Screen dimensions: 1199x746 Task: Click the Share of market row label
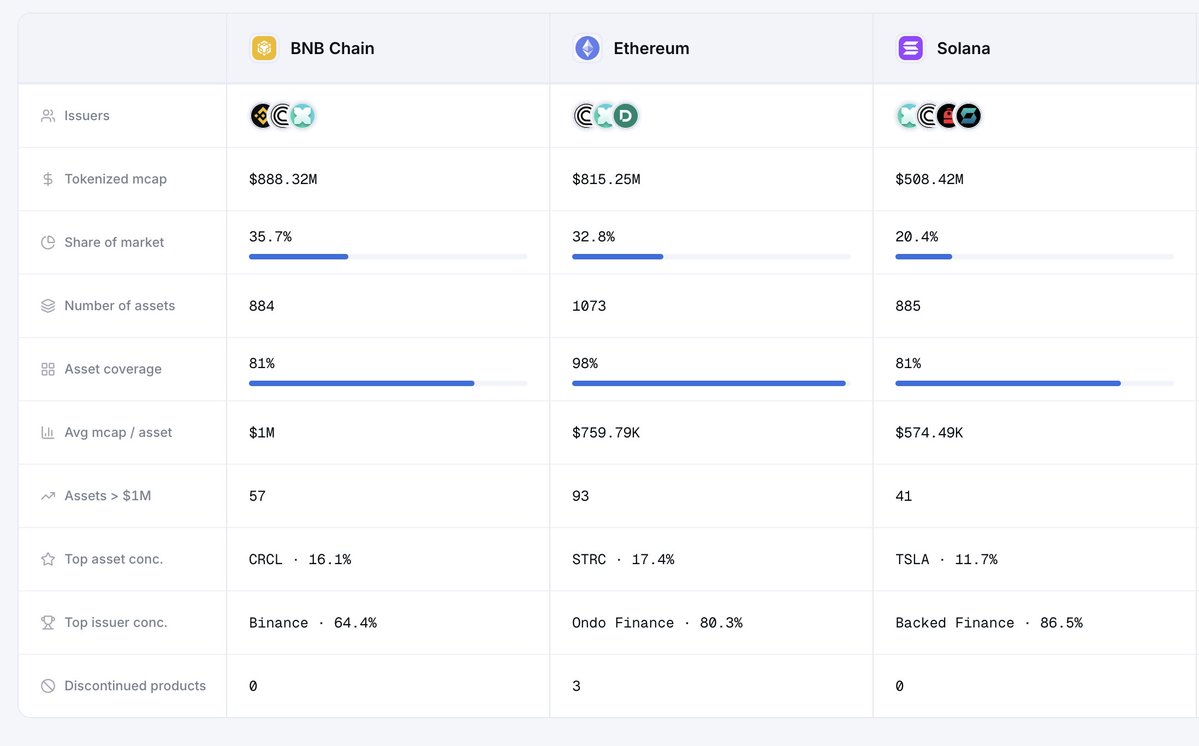[114, 242]
